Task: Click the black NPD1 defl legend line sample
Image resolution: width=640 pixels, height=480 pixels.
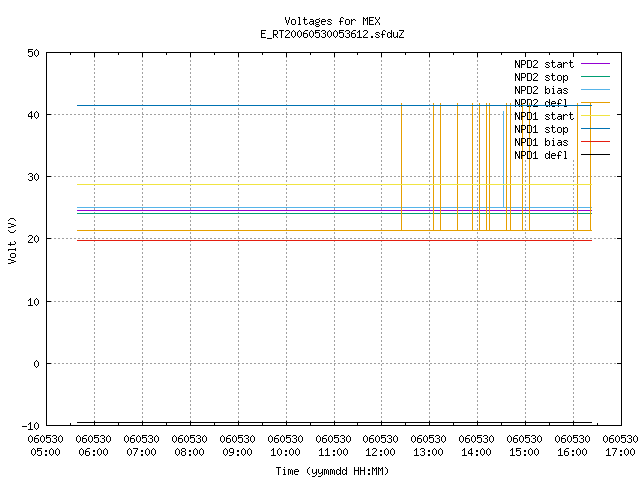Action: click(595, 155)
